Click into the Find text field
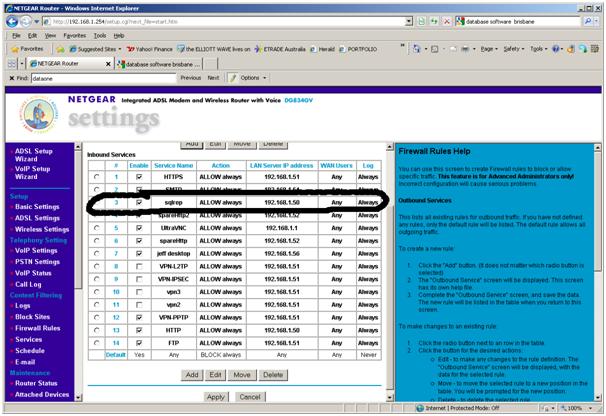 click(104, 78)
